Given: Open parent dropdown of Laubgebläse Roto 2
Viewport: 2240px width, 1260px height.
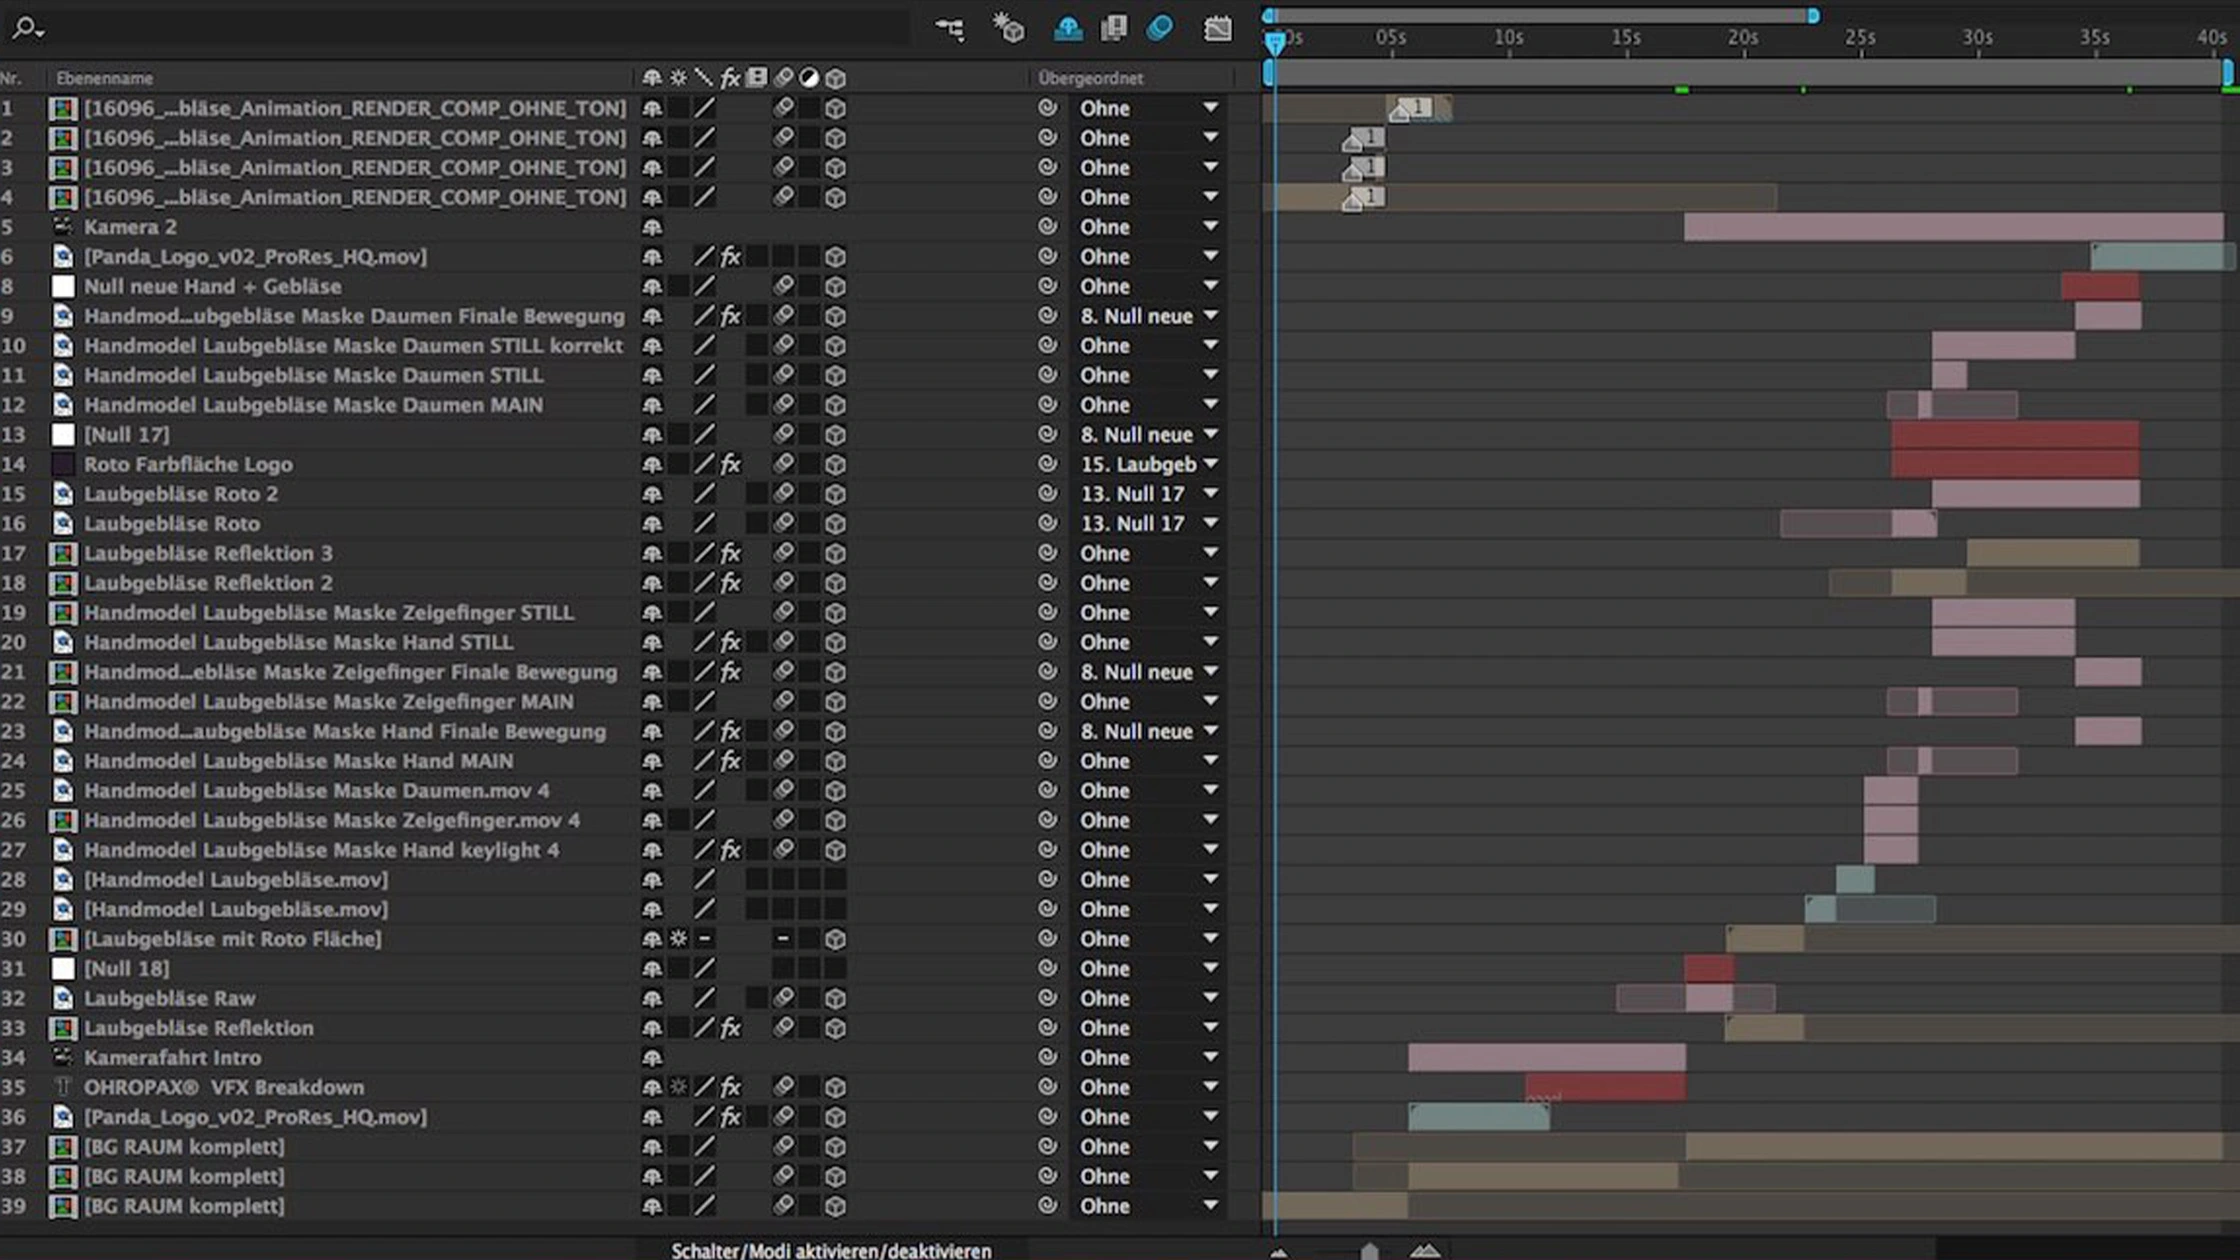Looking at the screenshot, I should 1148,494.
